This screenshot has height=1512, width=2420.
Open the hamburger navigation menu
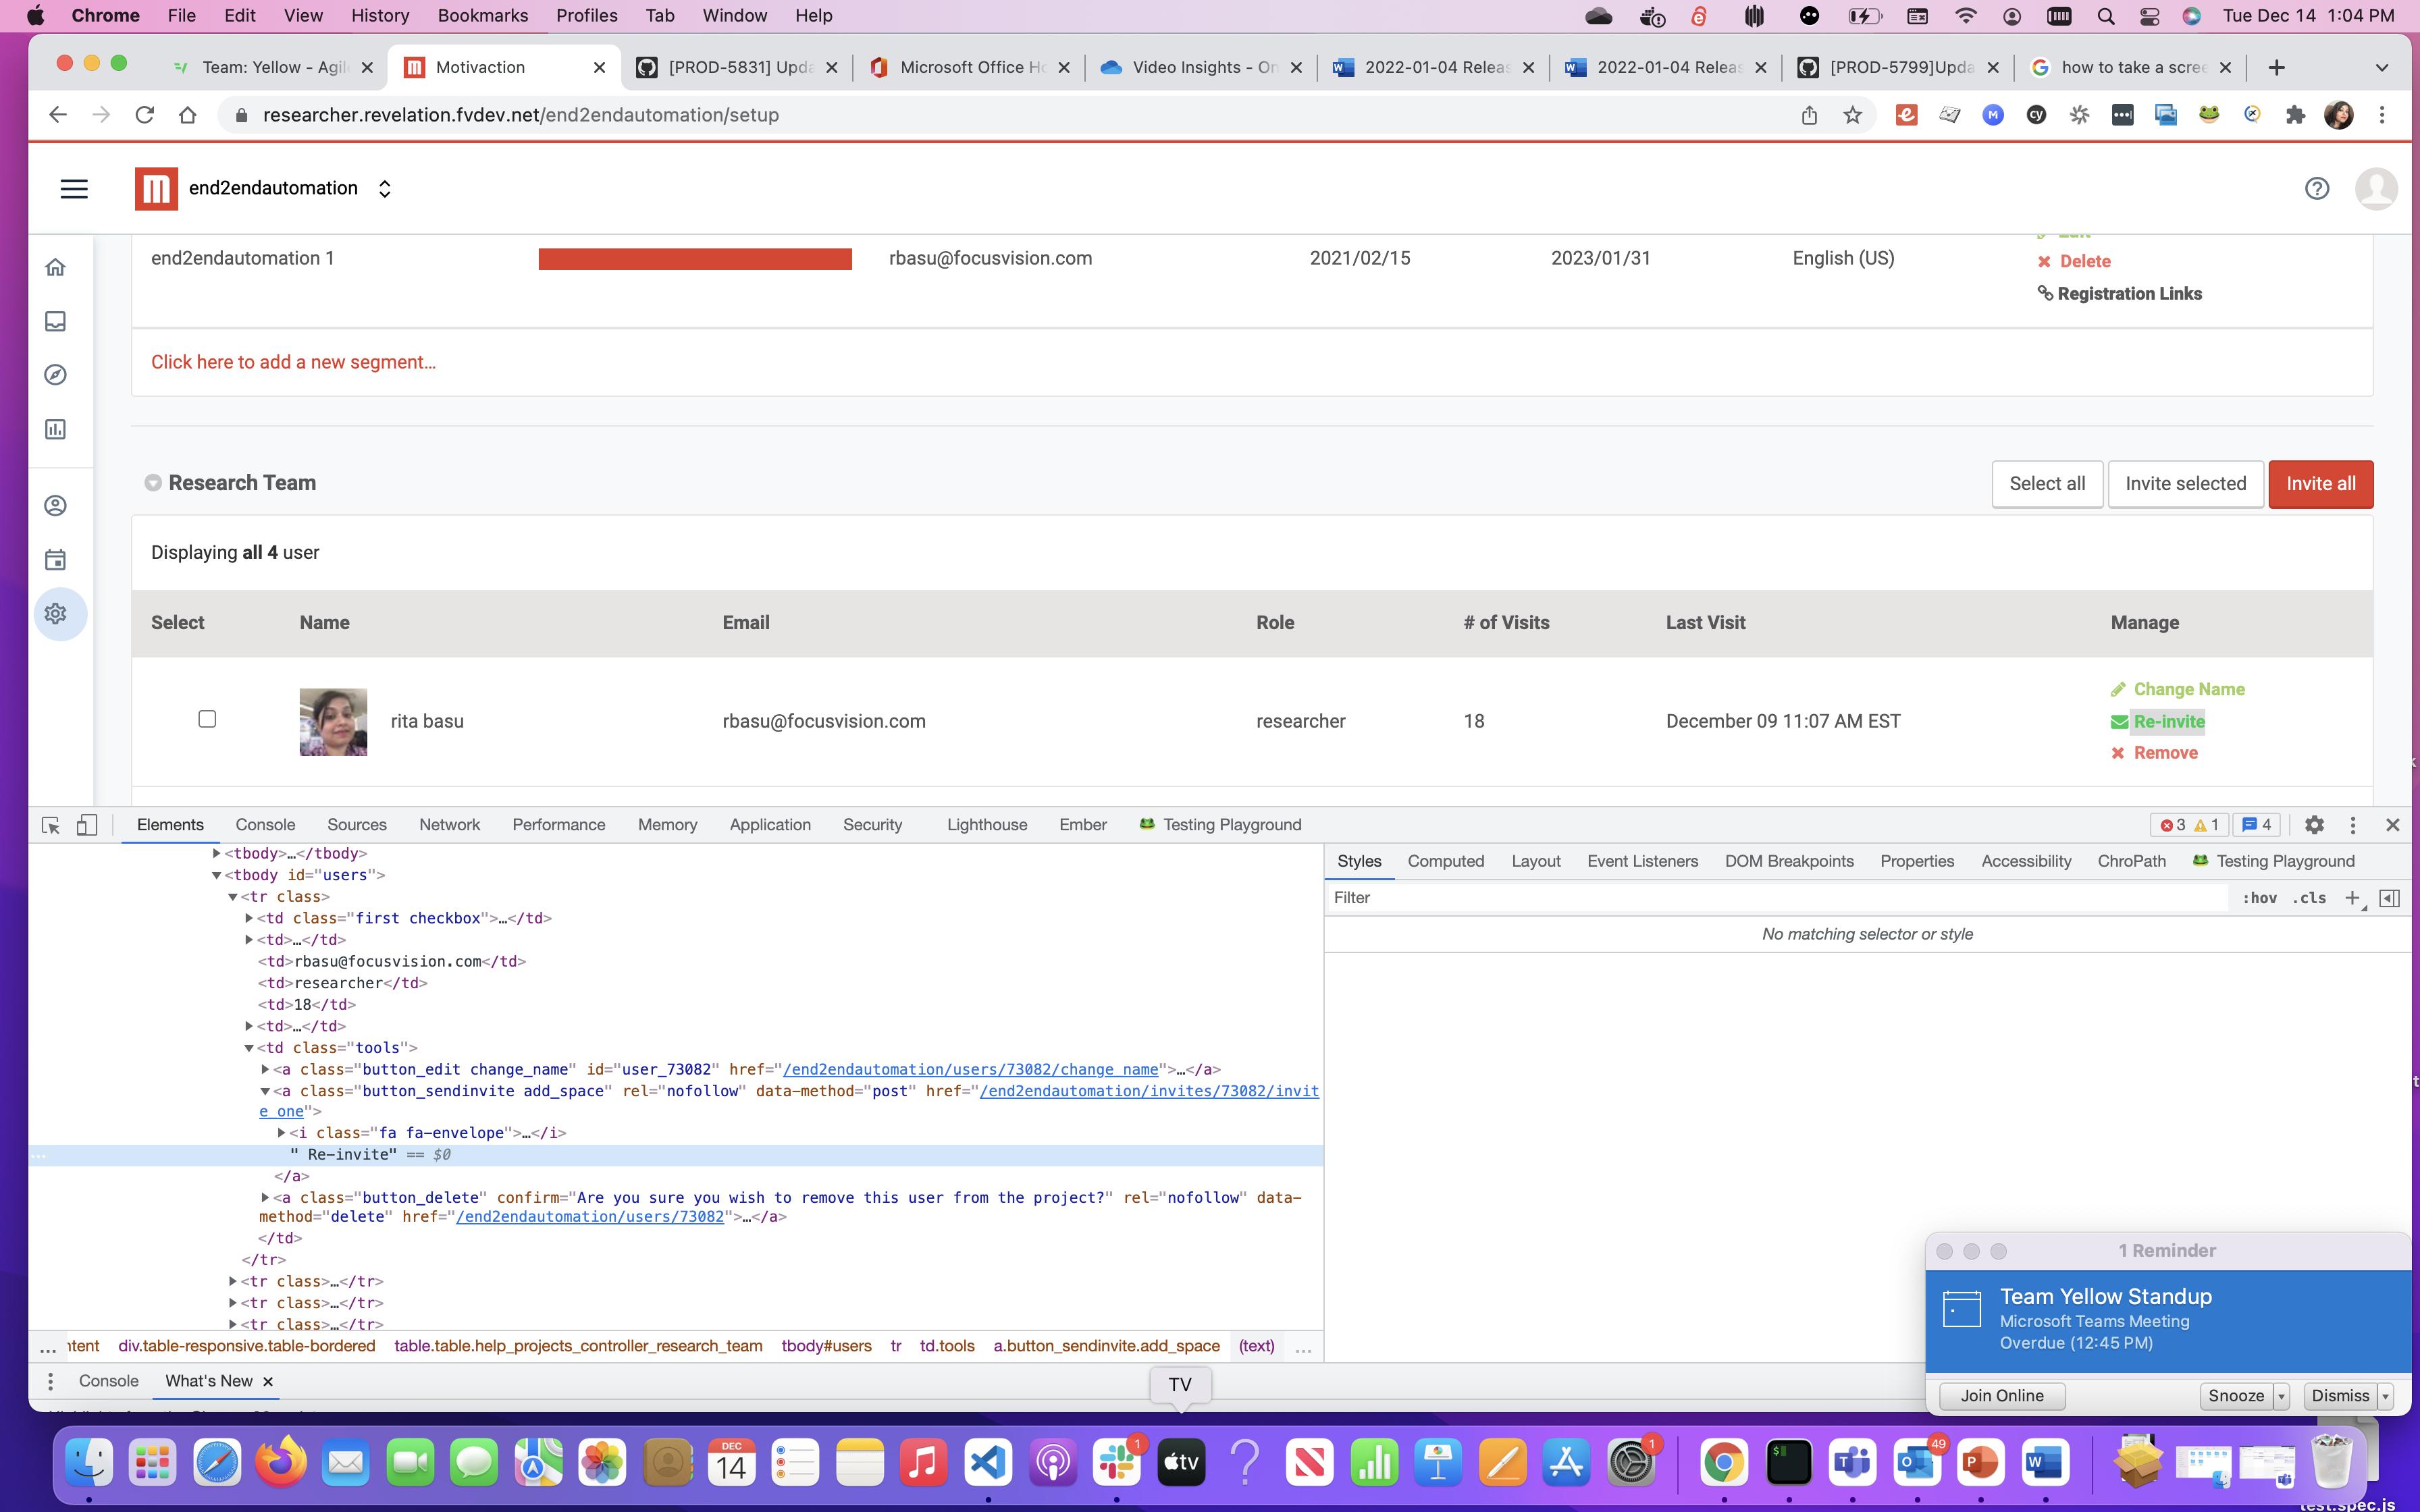click(x=74, y=189)
